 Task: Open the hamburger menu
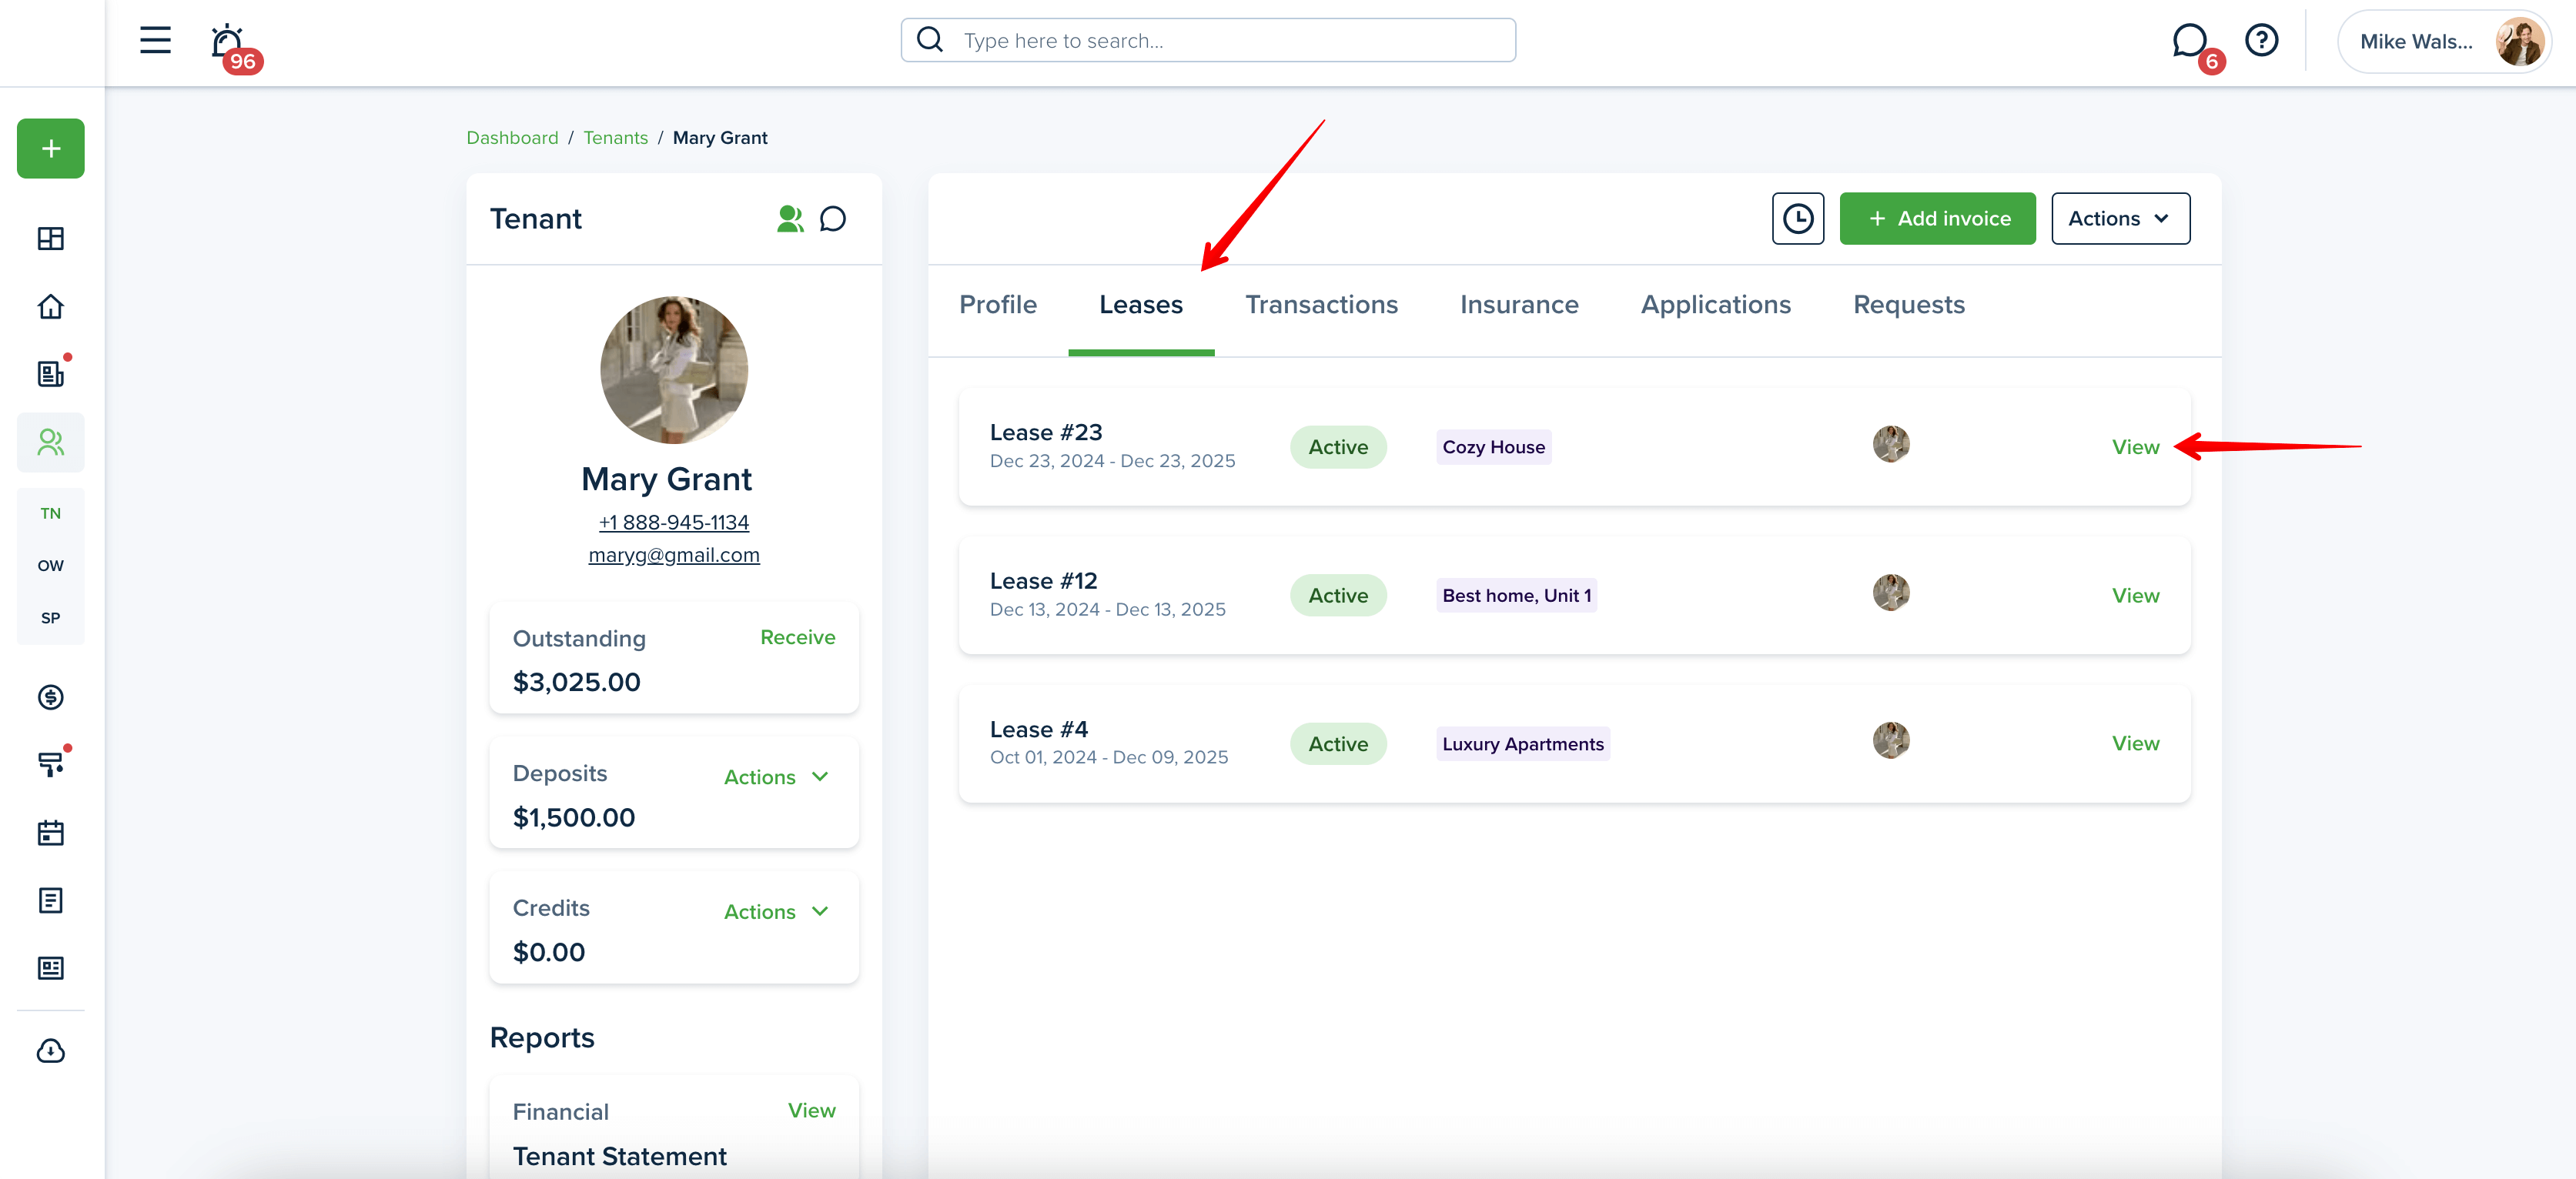(155, 40)
